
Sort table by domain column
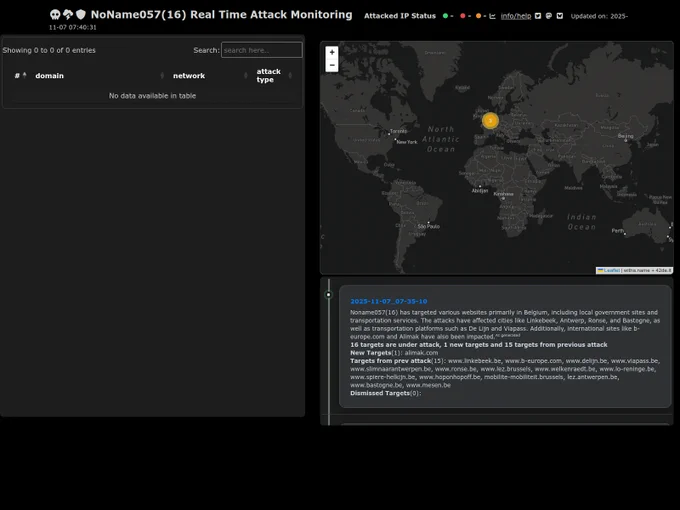click(x=99, y=75)
